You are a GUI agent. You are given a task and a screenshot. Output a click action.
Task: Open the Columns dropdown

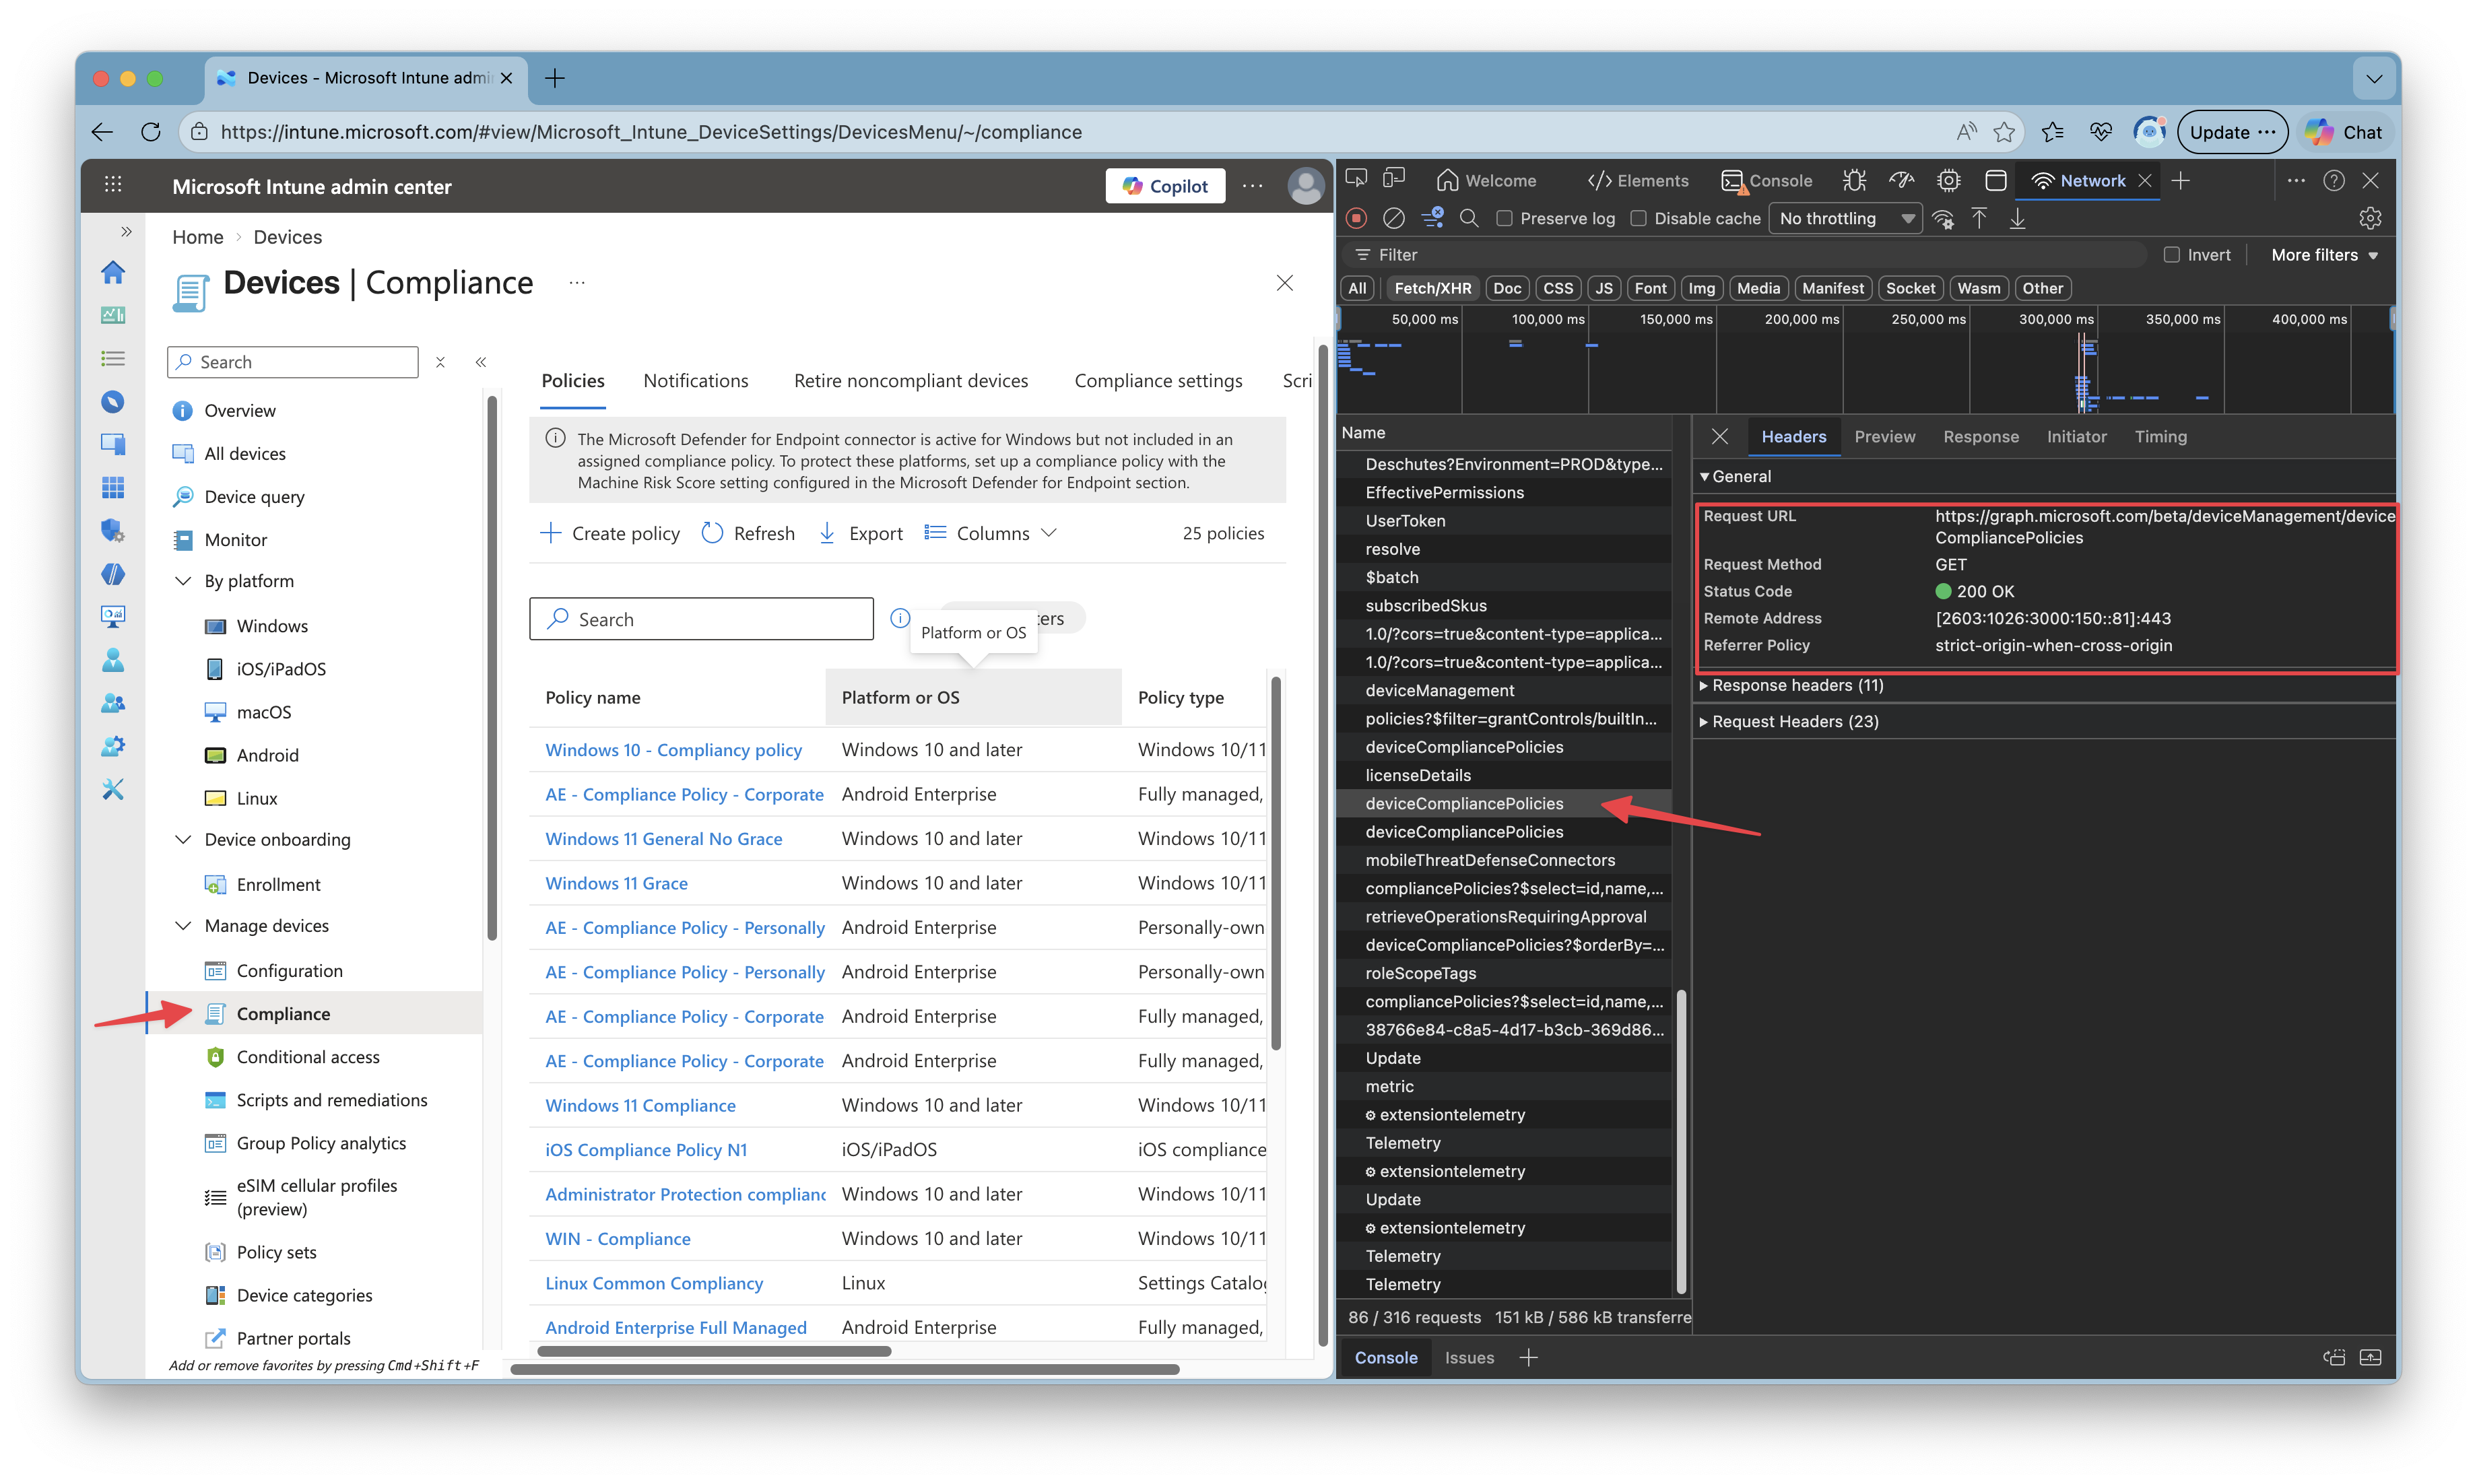(x=991, y=533)
